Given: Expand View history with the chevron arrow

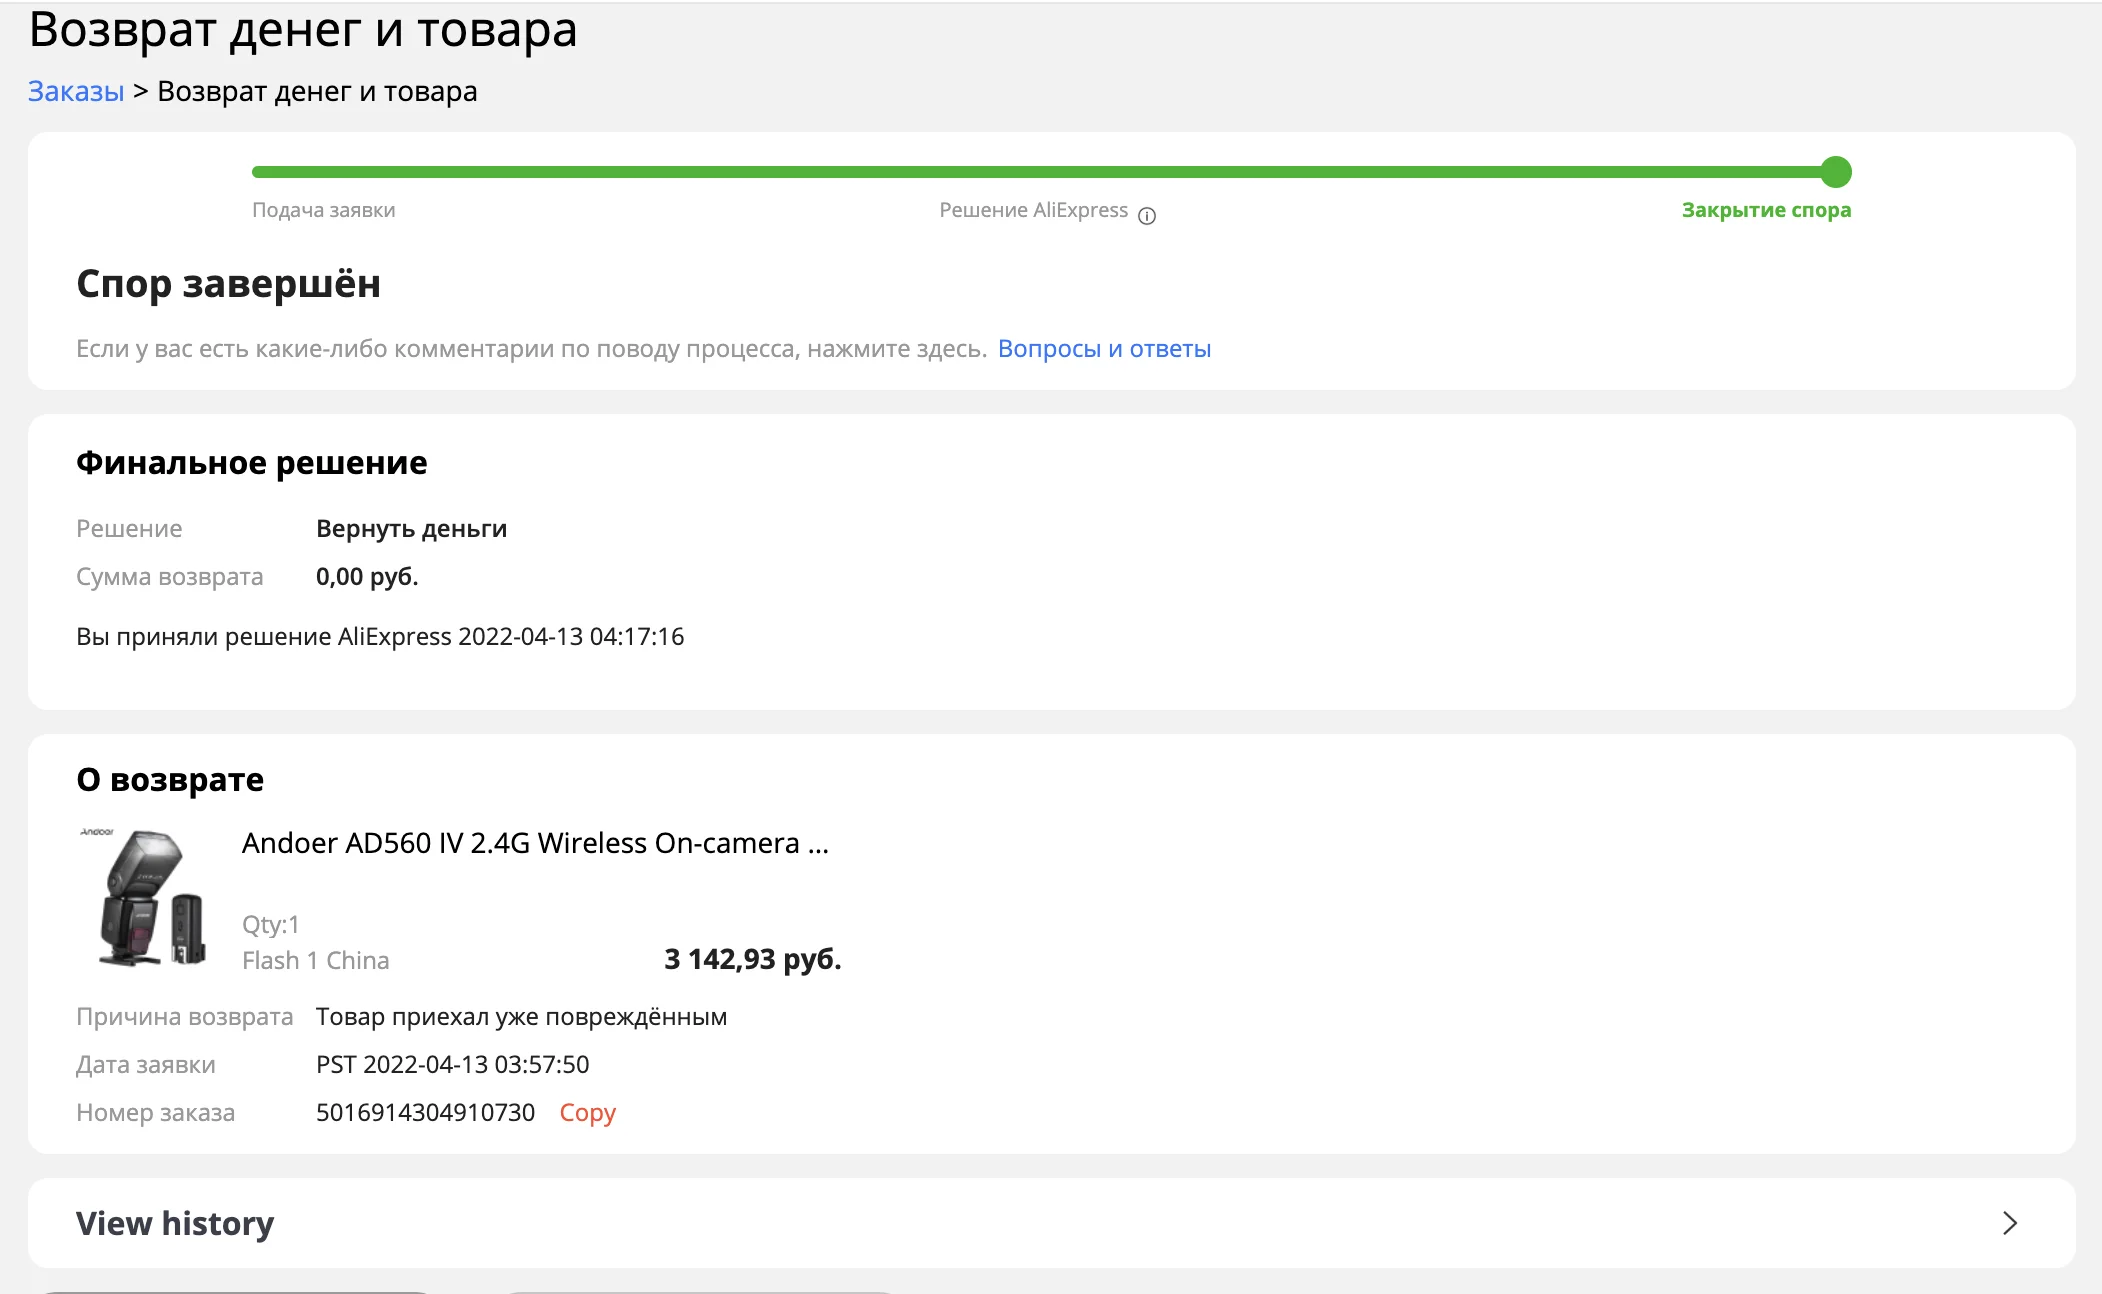Looking at the screenshot, I should 2009,1223.
